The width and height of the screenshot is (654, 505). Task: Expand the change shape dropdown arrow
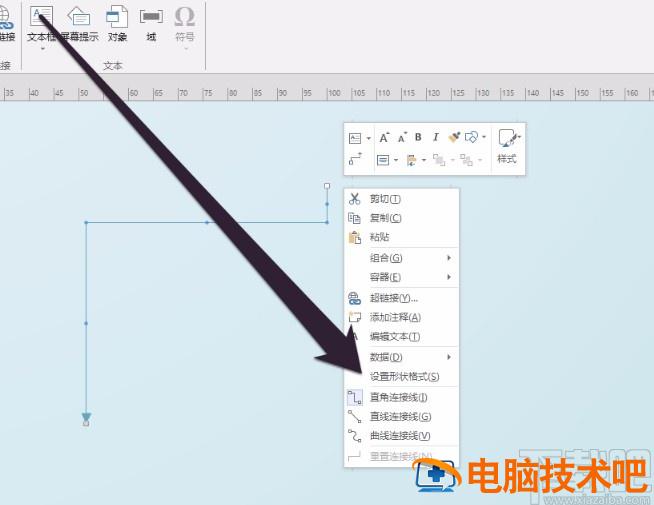pyautogui.click(x=484, y=137)
